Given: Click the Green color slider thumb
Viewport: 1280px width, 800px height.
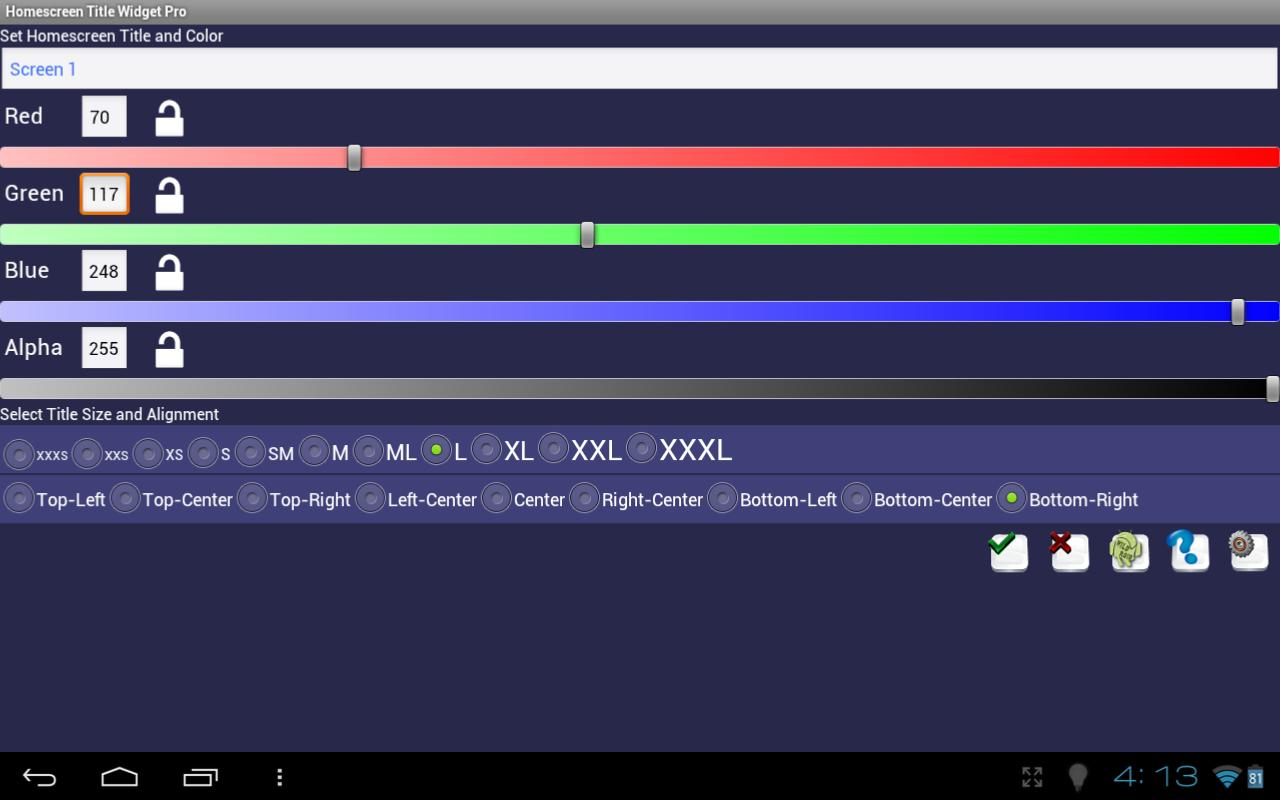Looking at the screenshot, I should tap(587, 235).
